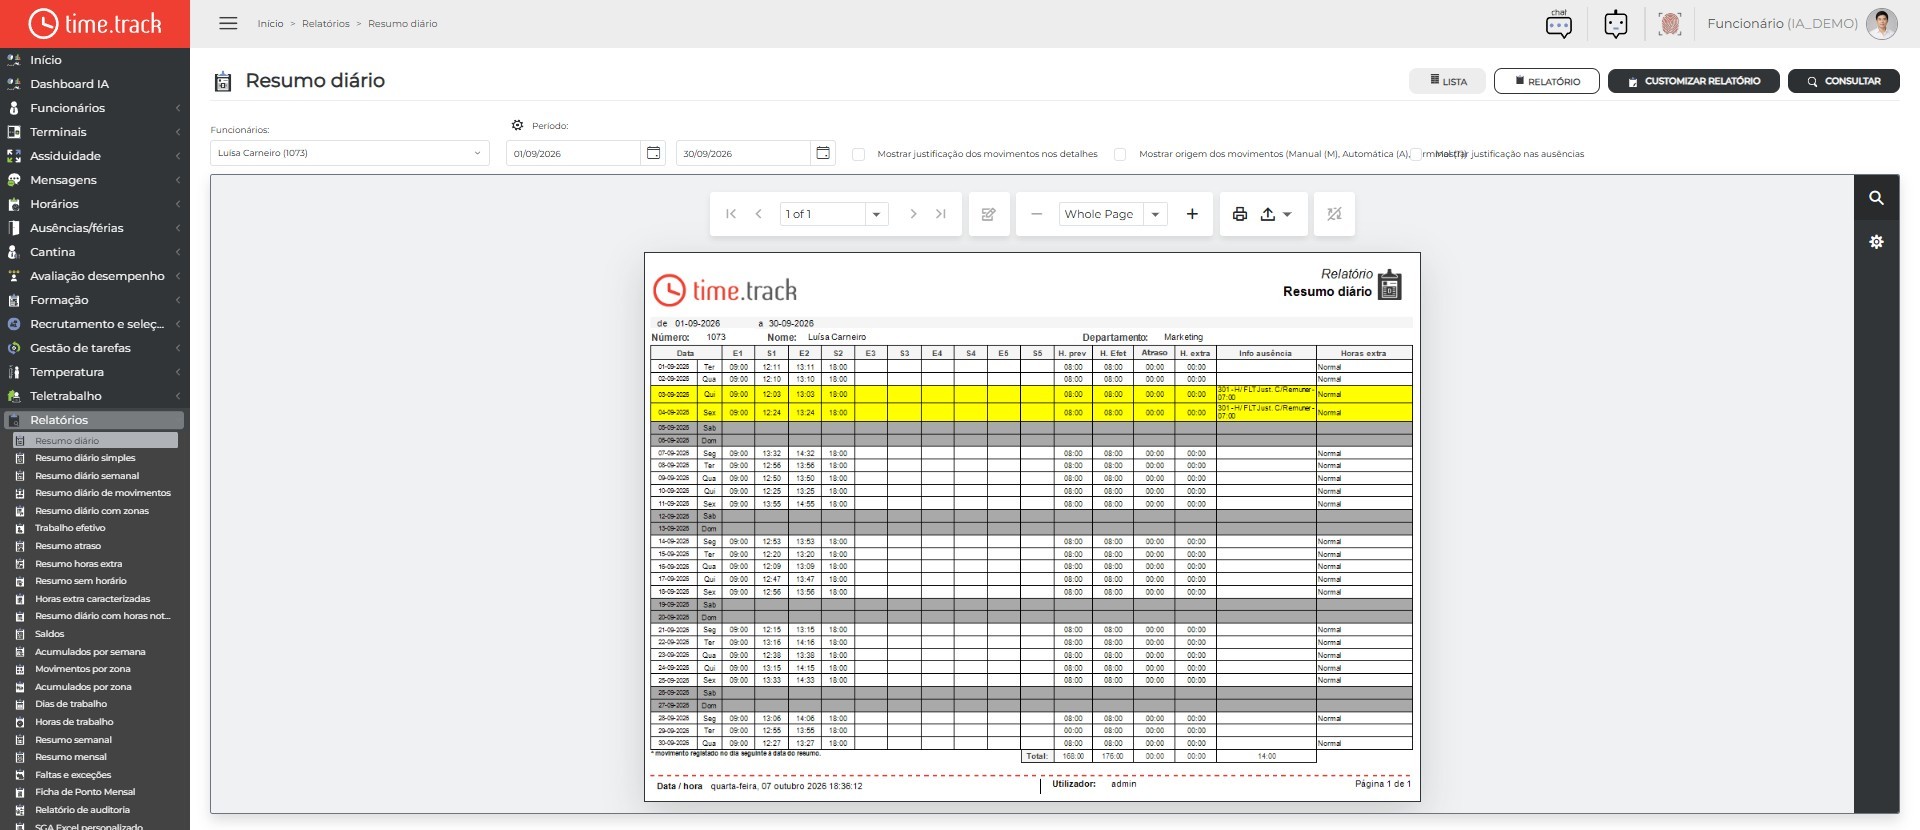Open the AI assistant robot icon
The height and width of the screenshot is (830, 1920).
click(x=1616, y=24)
